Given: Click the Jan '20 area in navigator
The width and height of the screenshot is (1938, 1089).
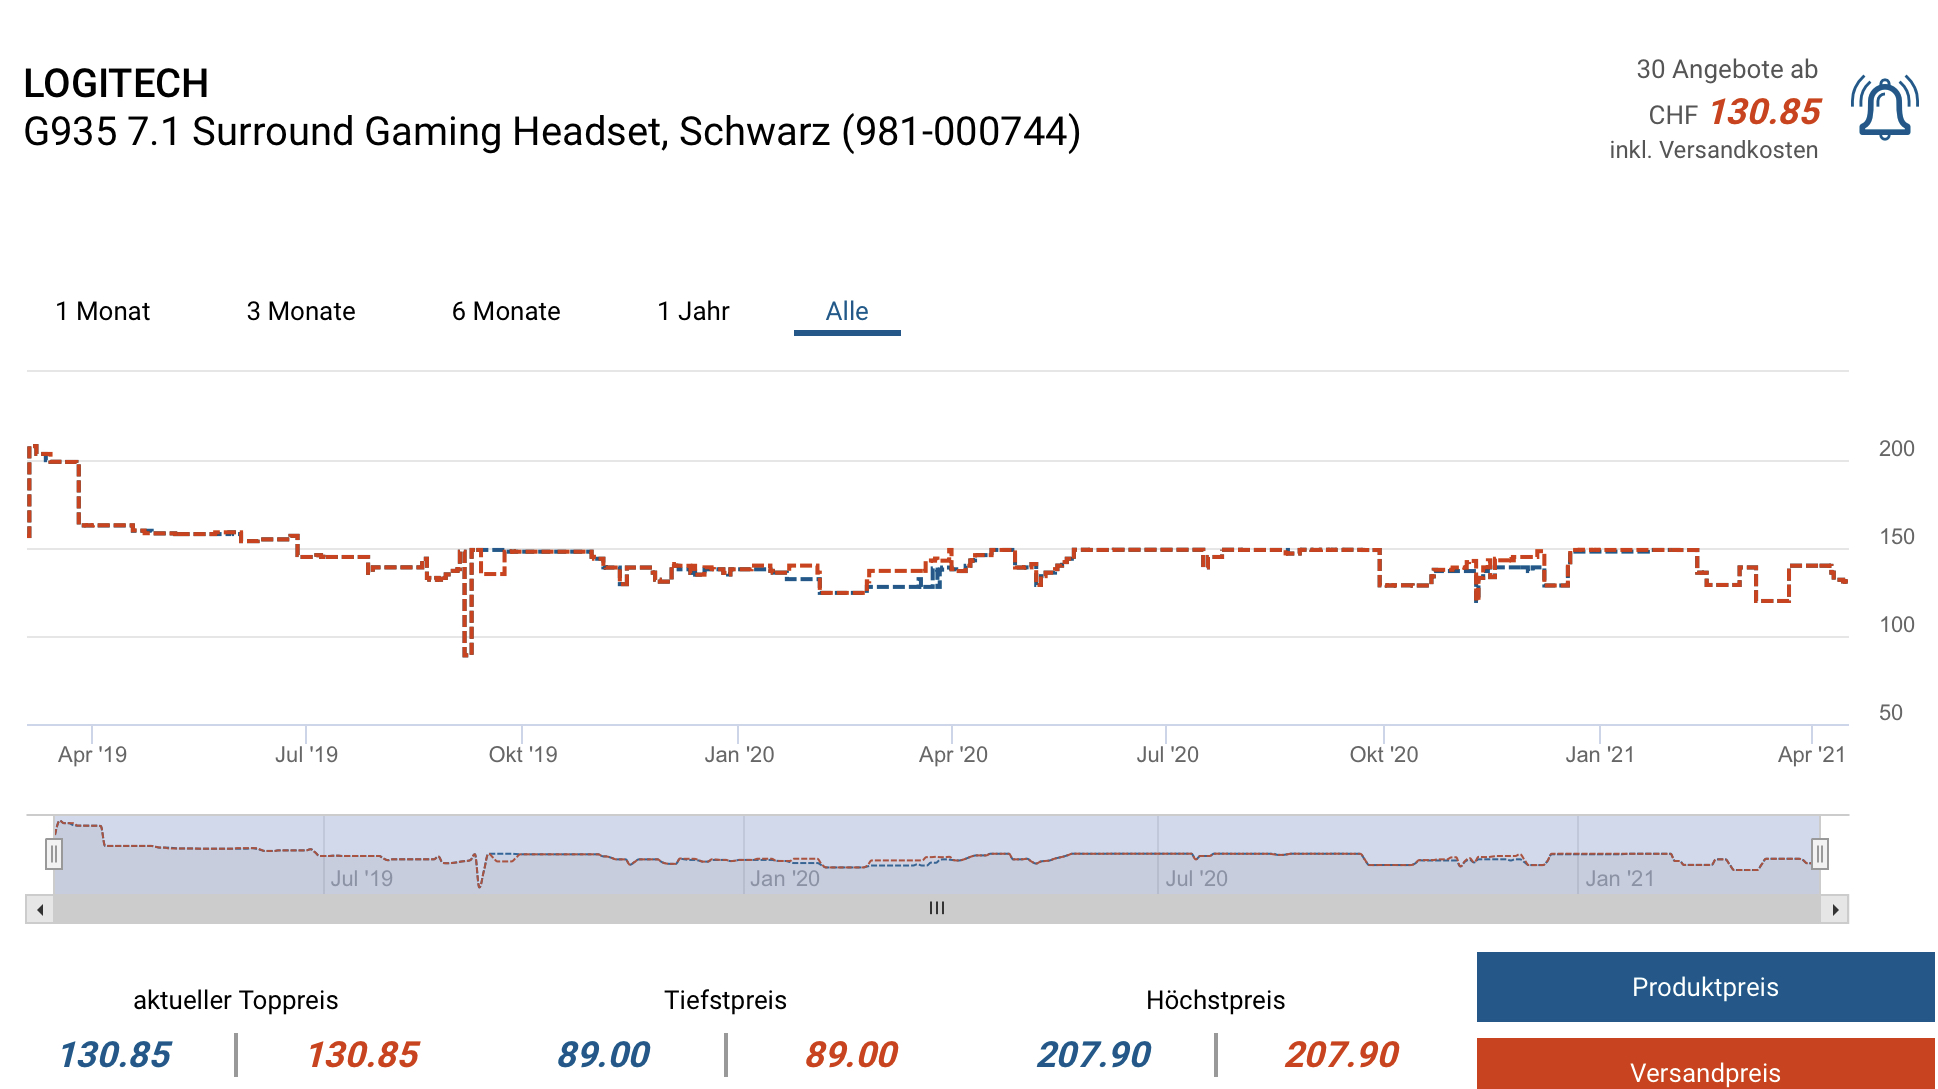Looking at the screenshot, I should point(785,877).
